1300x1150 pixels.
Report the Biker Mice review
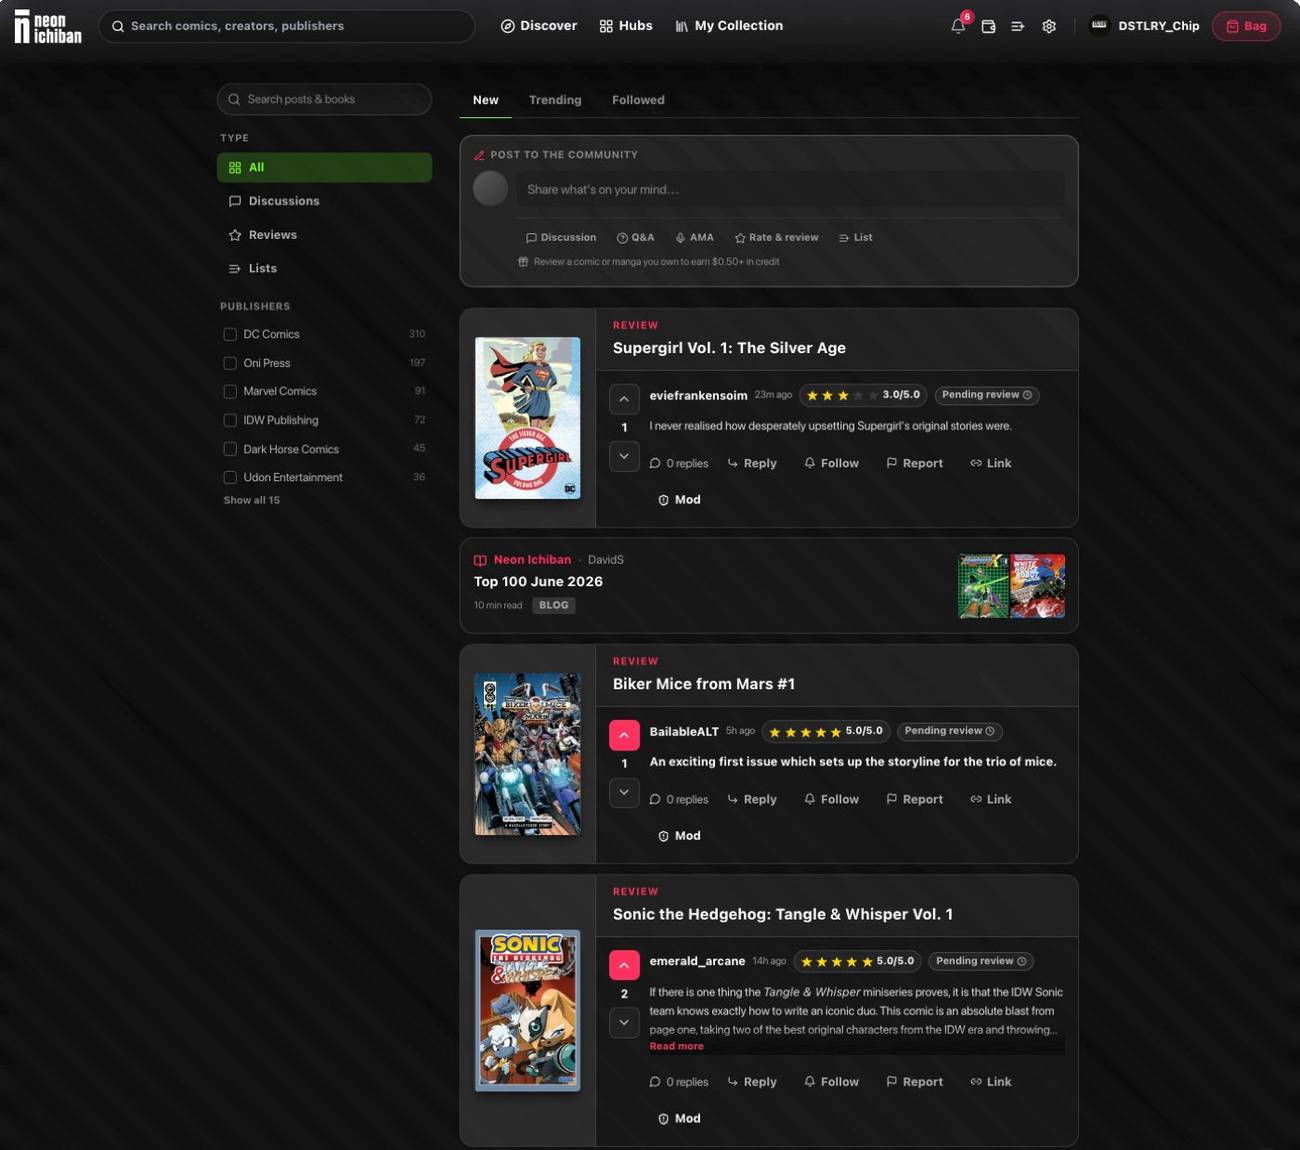tap(914, 799)
